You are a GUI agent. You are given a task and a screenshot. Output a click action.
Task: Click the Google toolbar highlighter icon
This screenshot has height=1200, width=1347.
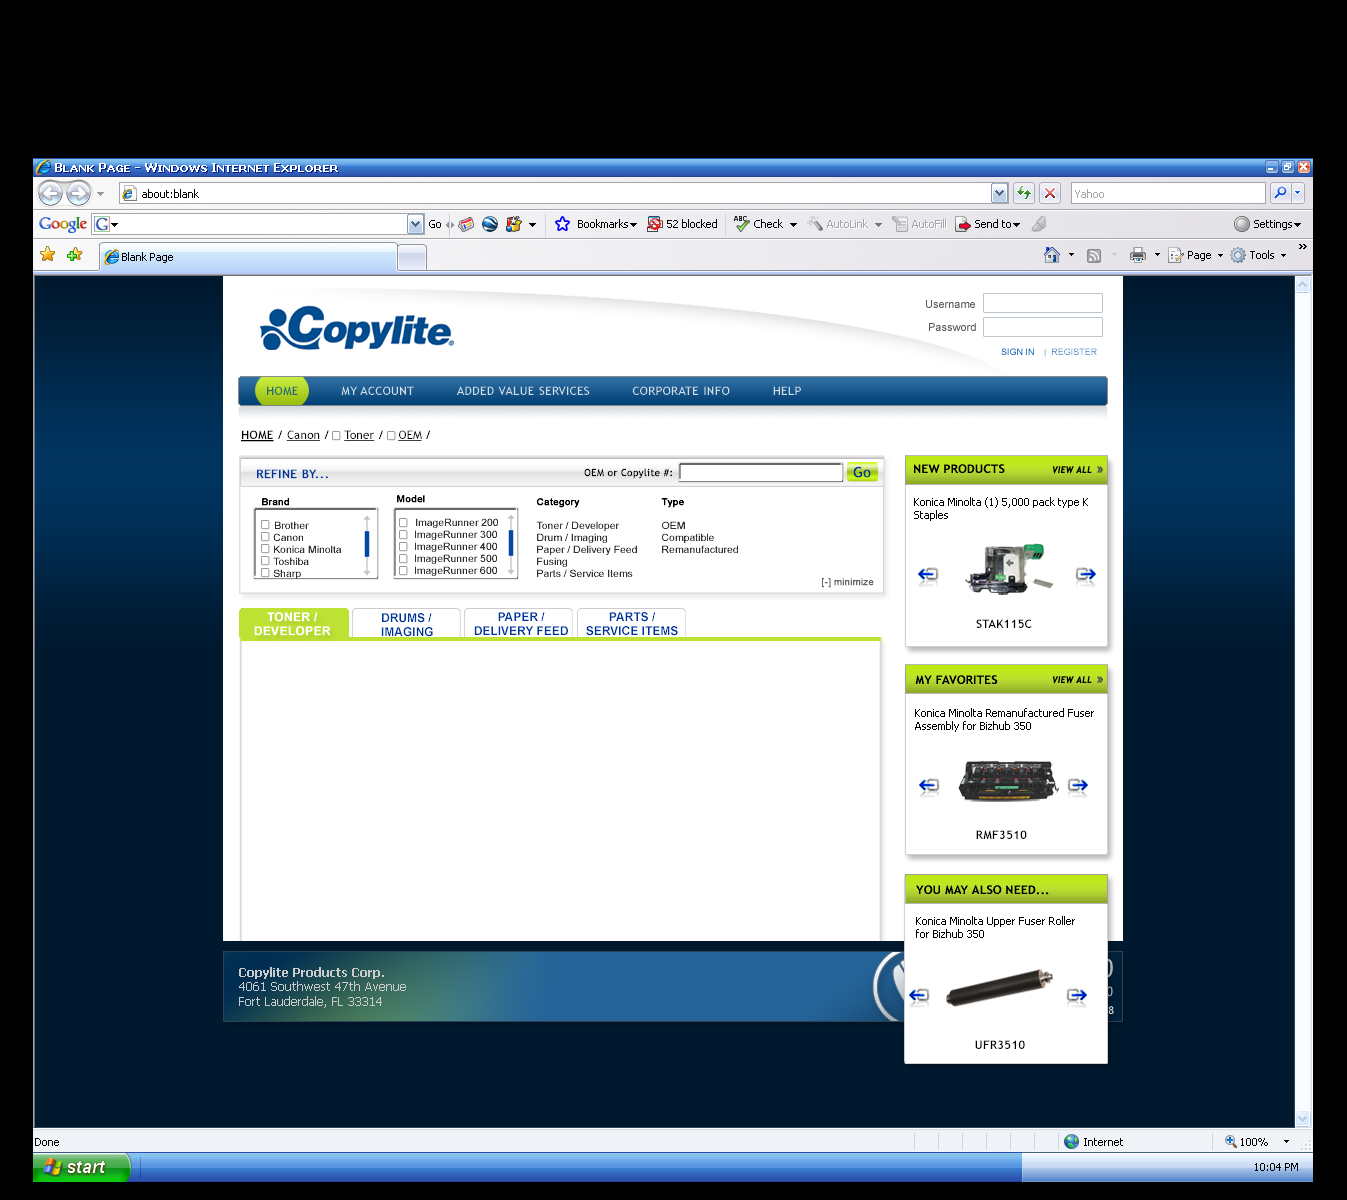point(1040,224)
